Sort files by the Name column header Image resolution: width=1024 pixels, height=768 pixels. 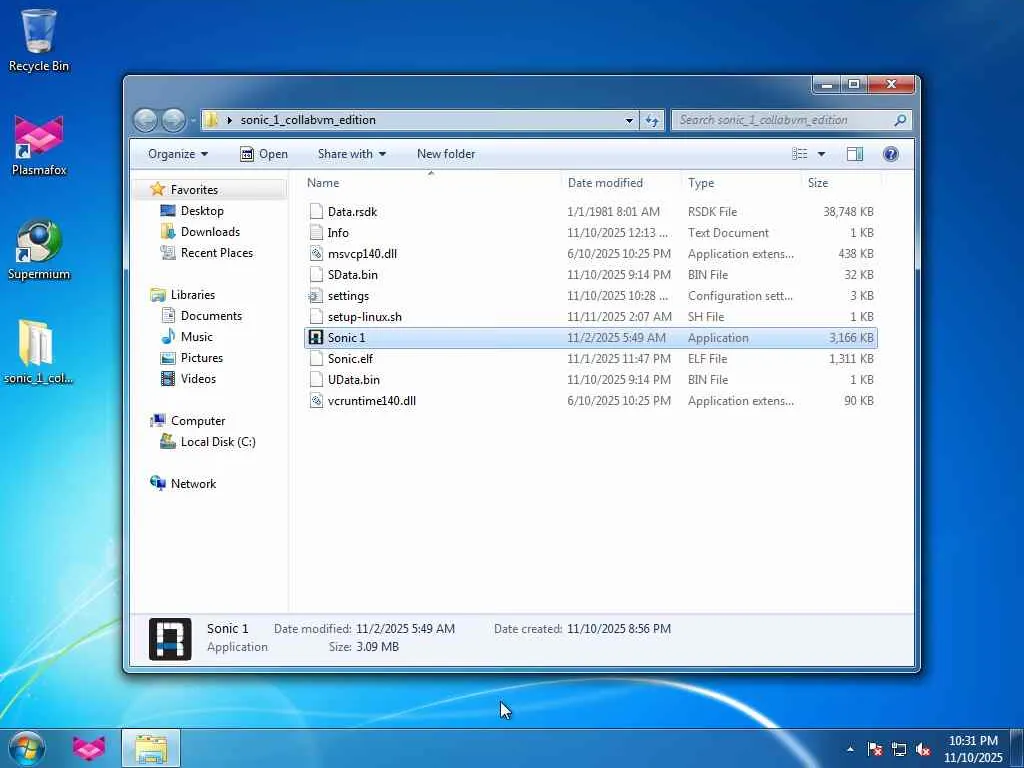tap(431, 183)
